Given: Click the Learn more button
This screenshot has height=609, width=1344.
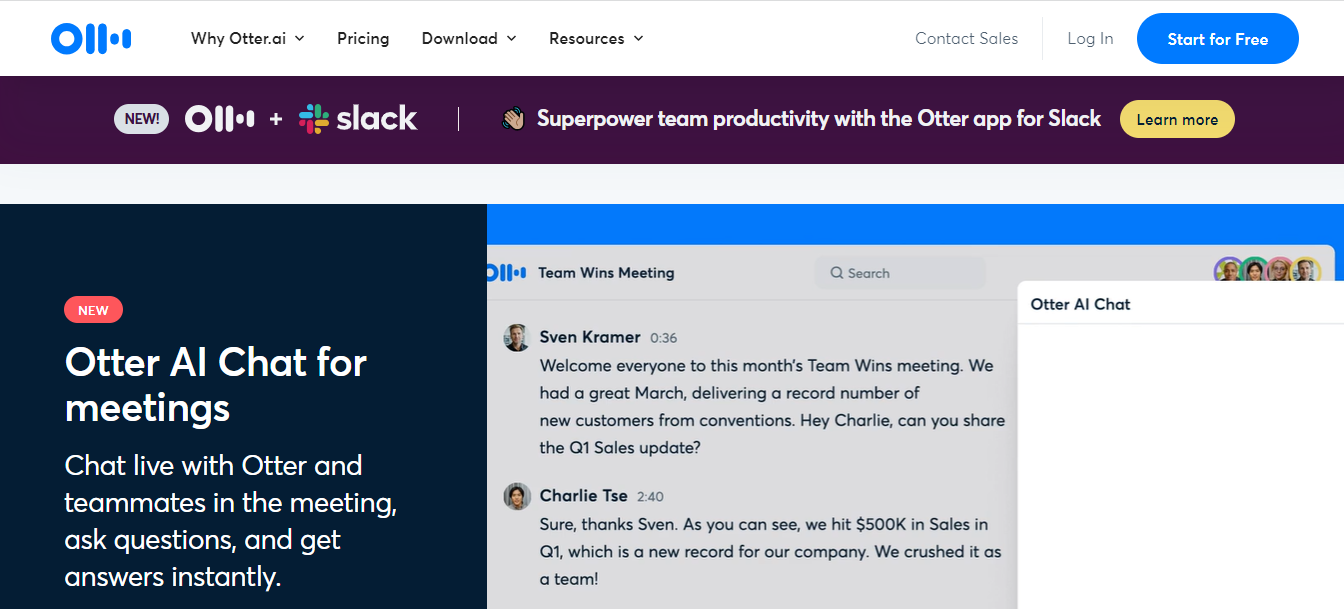Looking at the screenshot, I should [x=1177, y=119].
